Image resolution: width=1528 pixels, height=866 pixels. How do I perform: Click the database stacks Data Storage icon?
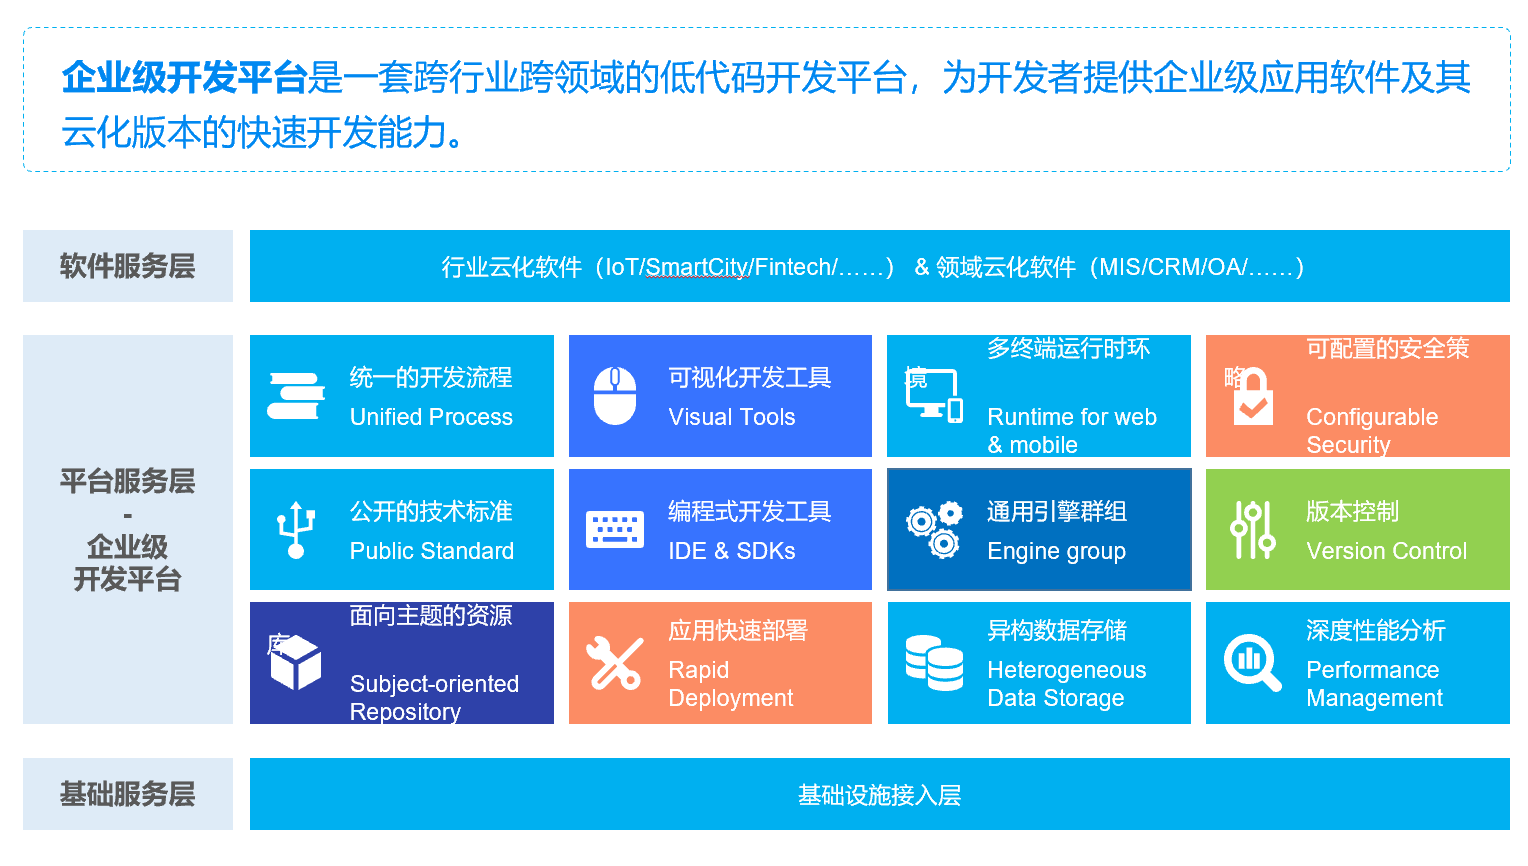(934, 663)
